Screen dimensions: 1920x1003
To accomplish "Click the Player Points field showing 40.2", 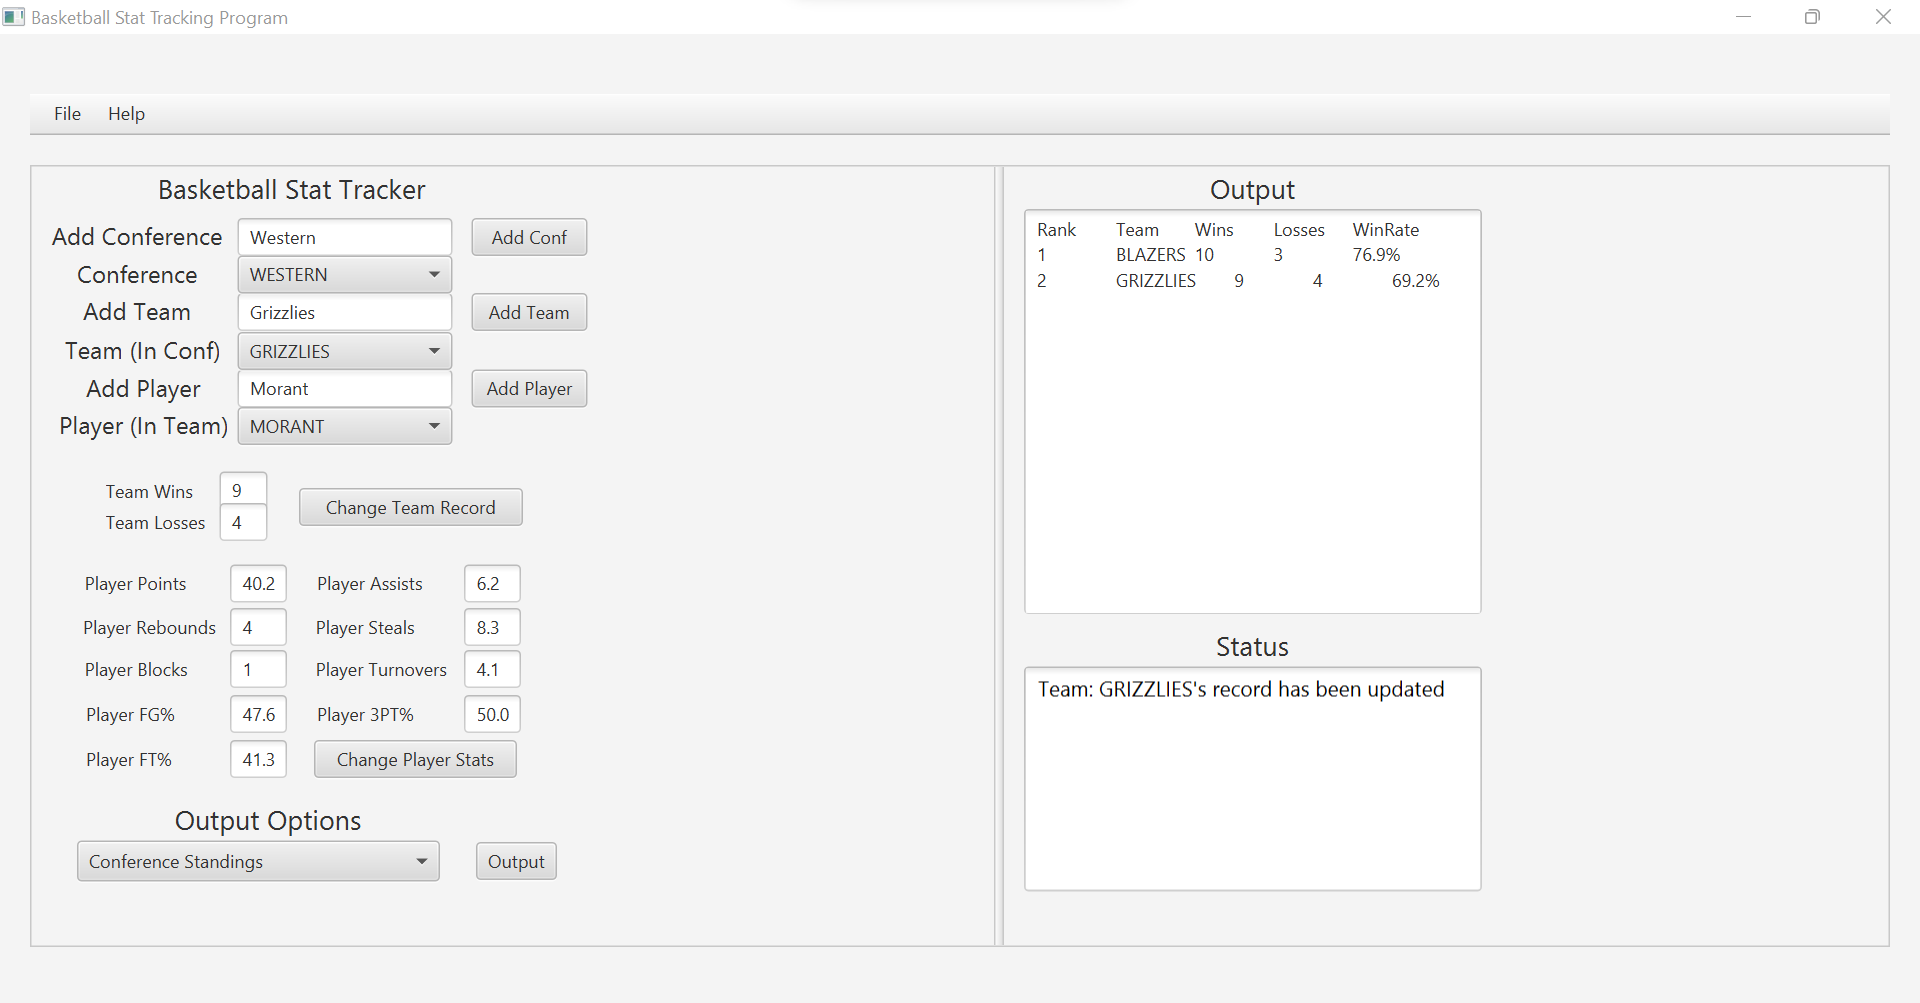I will 257,583.
